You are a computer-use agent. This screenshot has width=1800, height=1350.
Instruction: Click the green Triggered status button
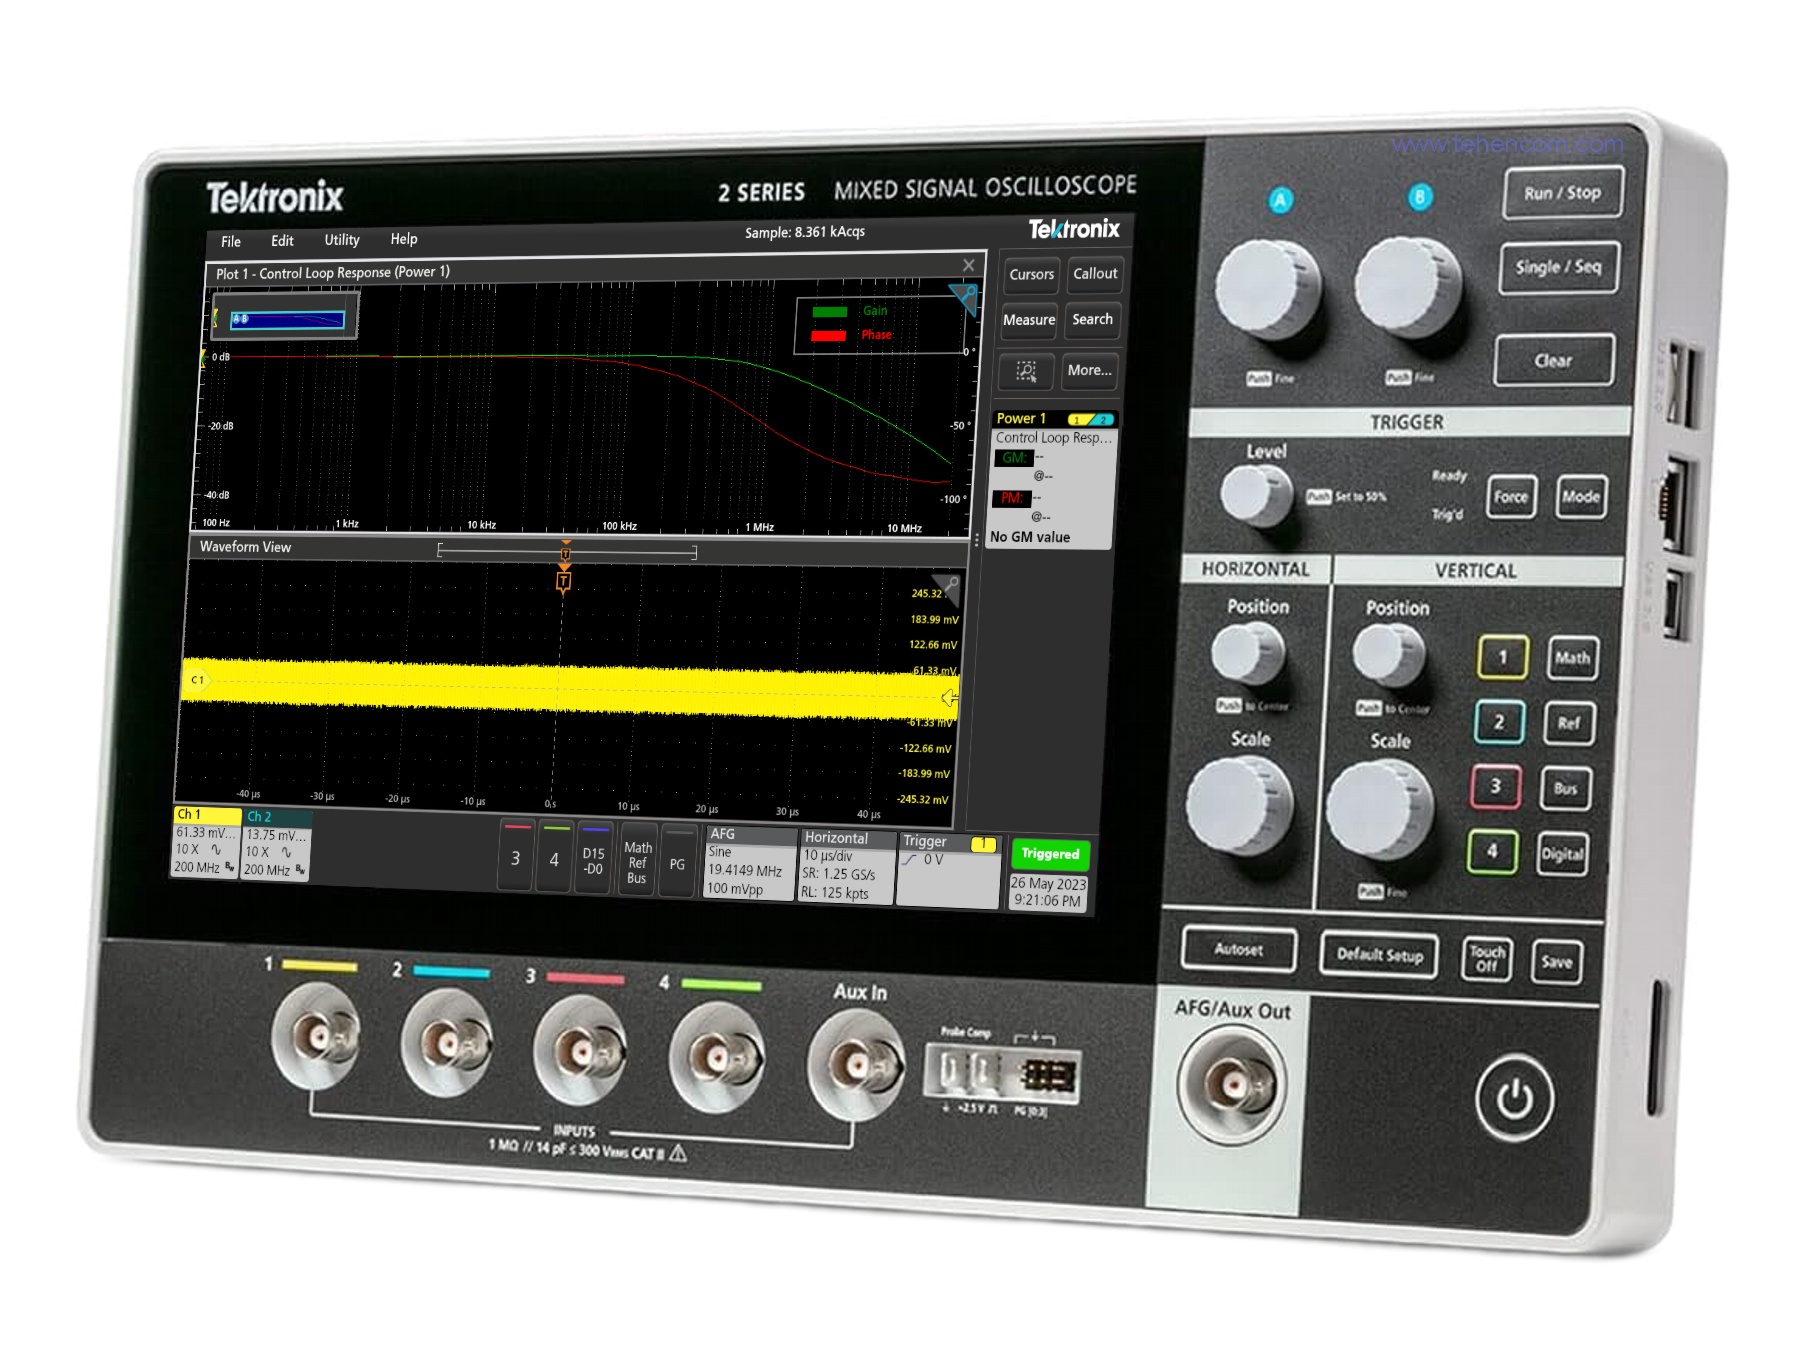click(1050, 854)
